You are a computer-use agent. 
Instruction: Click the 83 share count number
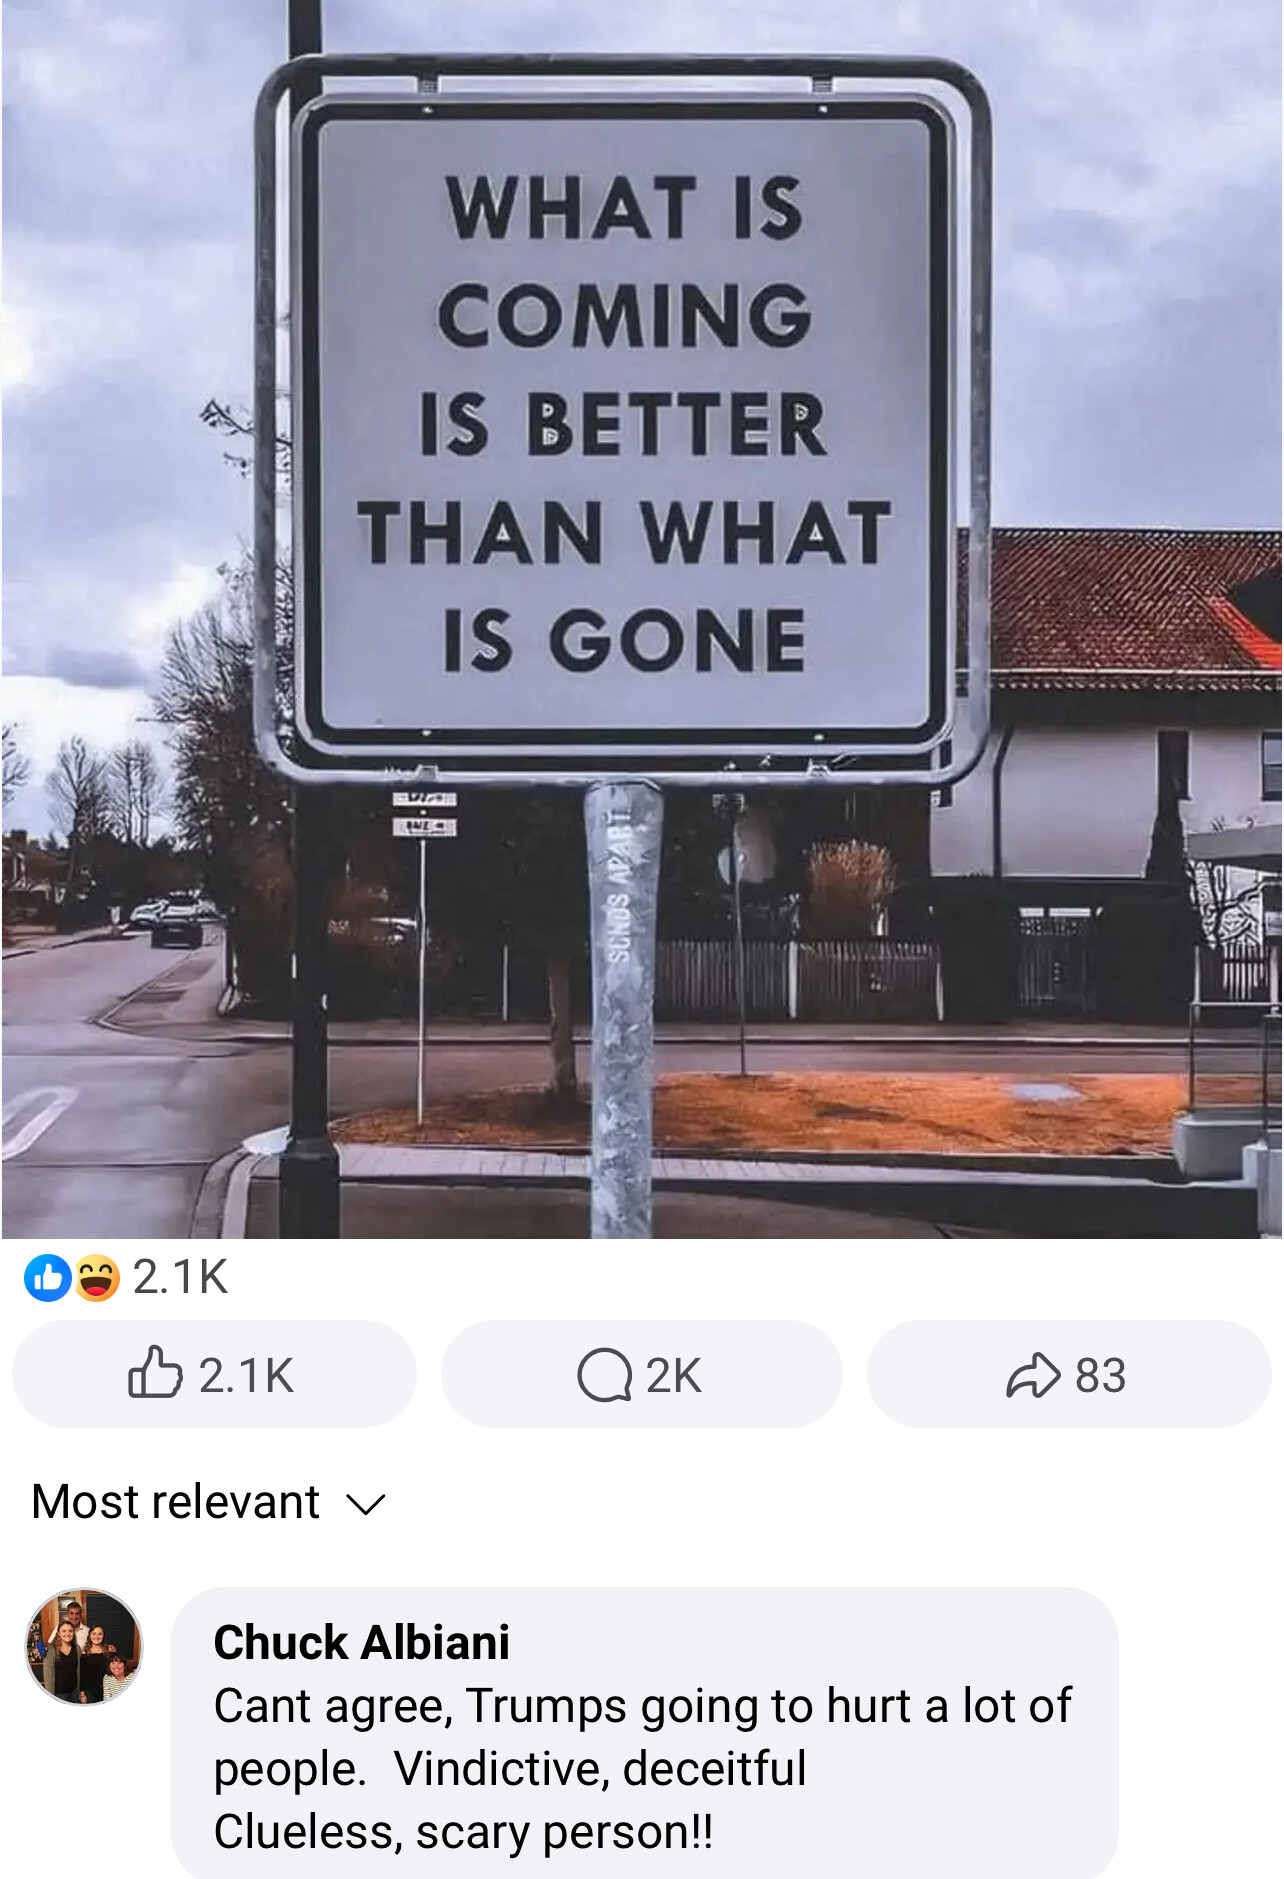pos(1100,1375)
